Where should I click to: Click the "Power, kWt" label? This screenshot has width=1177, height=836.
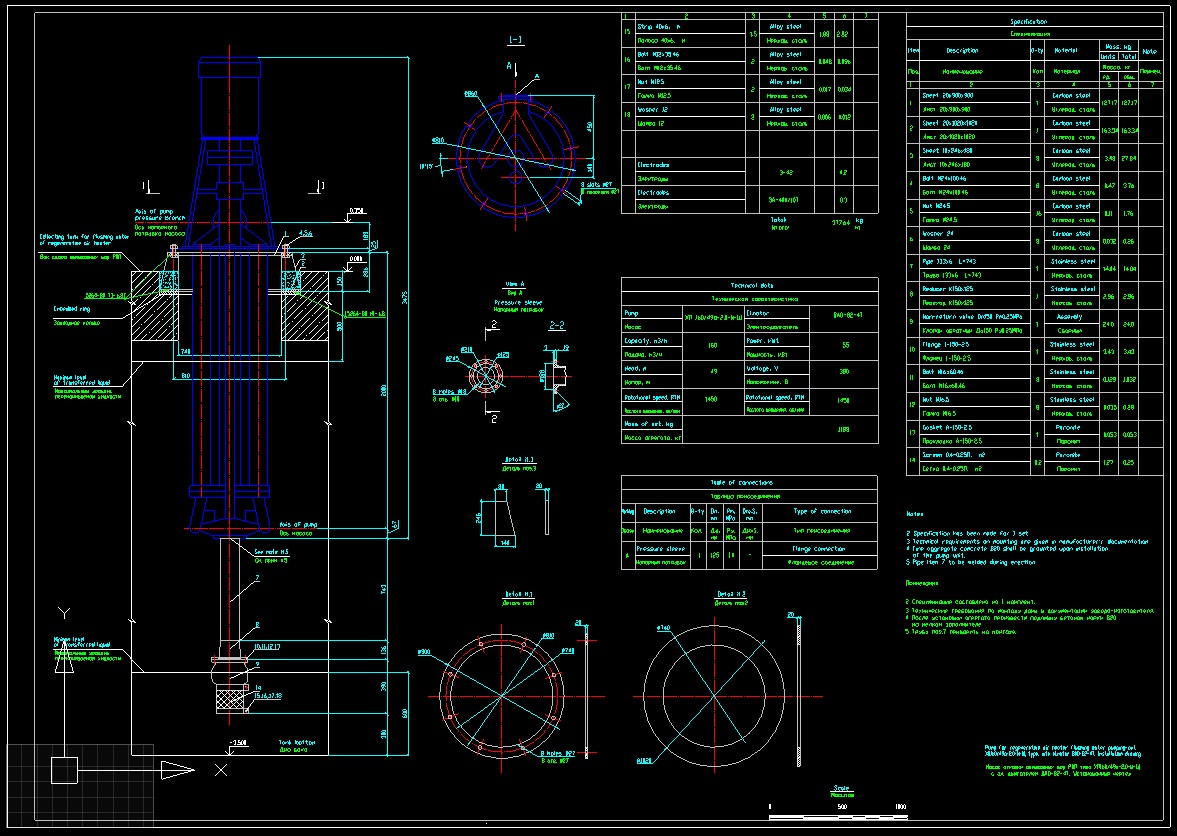click(x=763, y=341)
